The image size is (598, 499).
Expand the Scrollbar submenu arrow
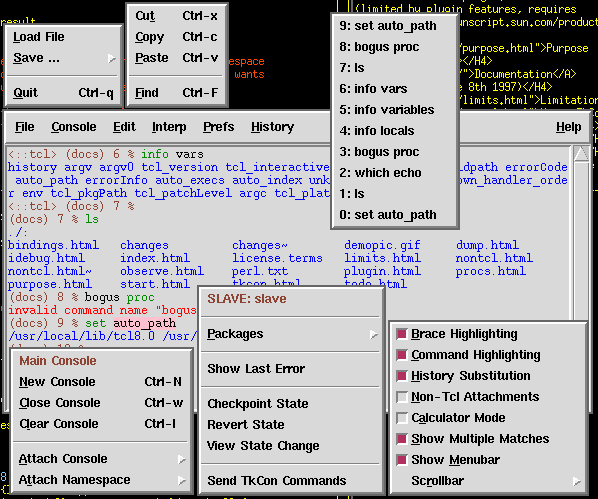tap(577, 481)
